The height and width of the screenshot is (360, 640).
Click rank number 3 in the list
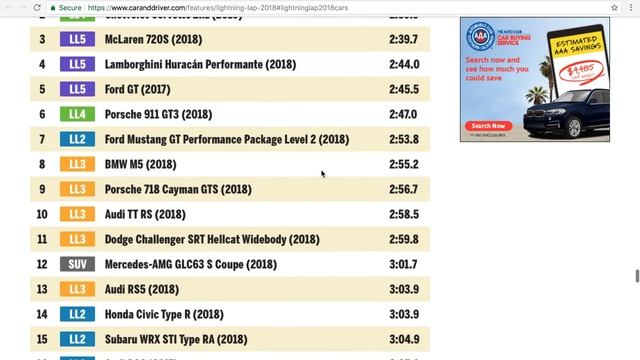pyautogui.click(x=42, y=39)
